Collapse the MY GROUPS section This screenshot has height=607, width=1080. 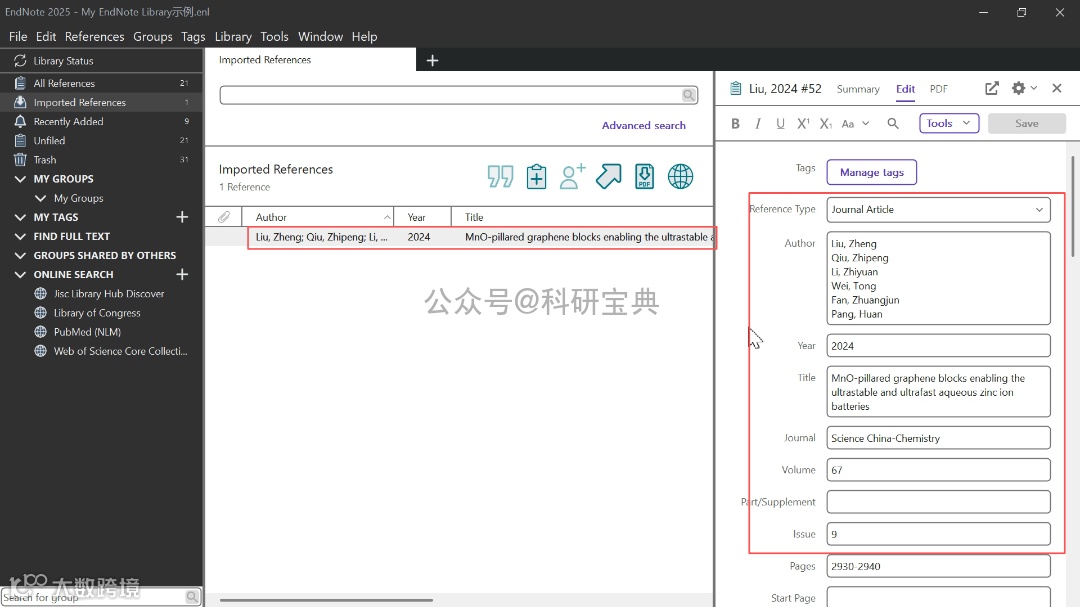[x=20, y=179]
